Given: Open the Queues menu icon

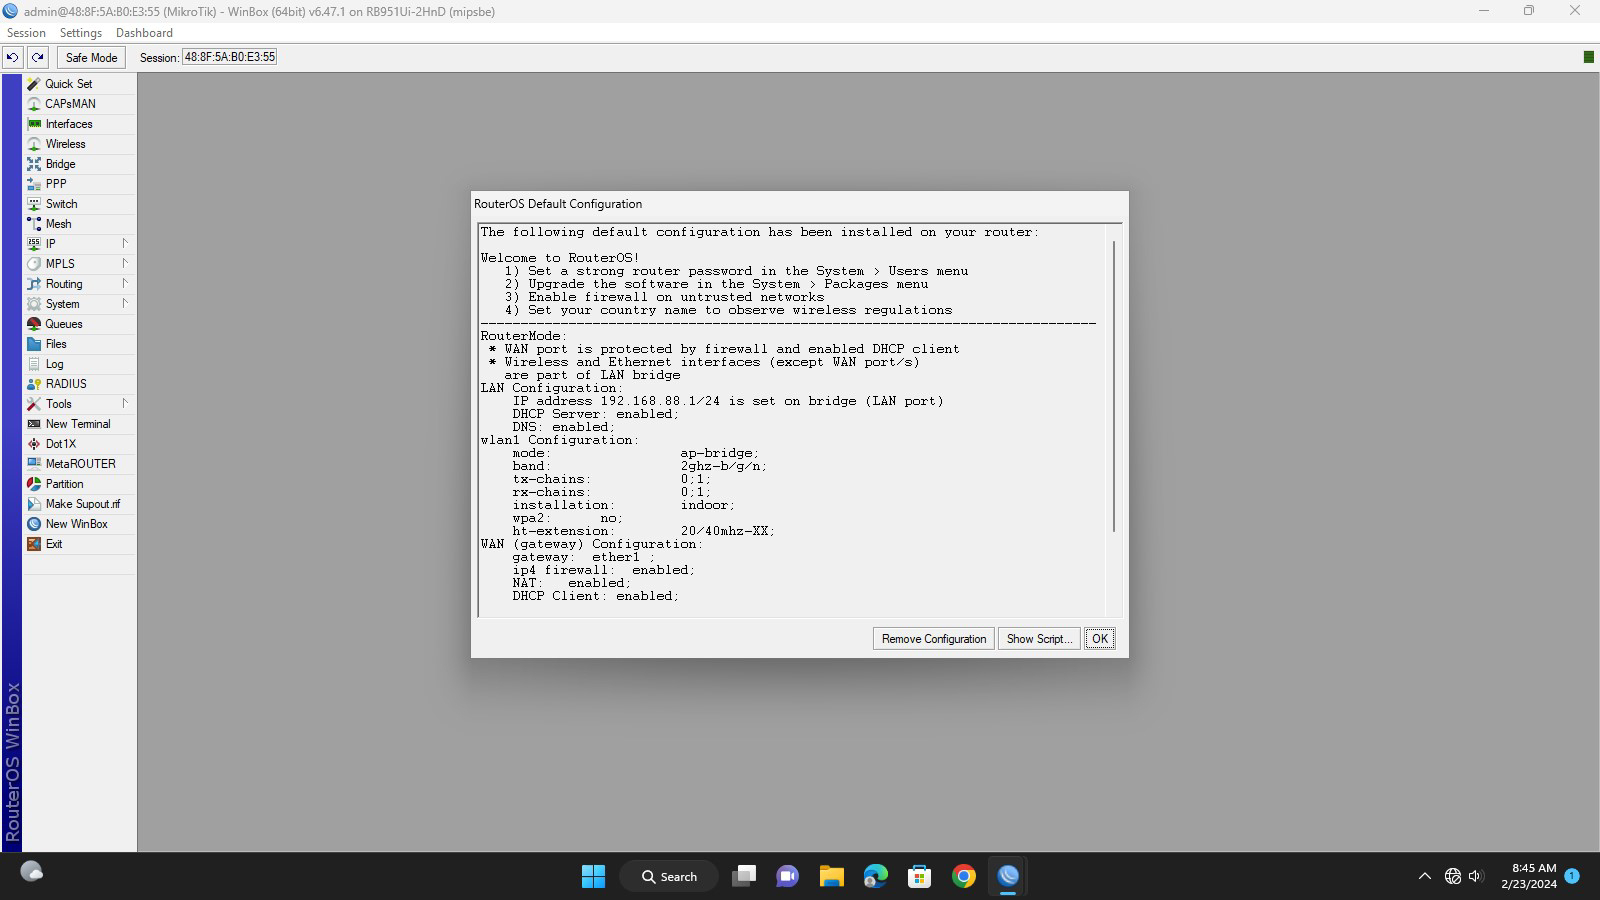Looking at the screenshot, I should point(34,324).
